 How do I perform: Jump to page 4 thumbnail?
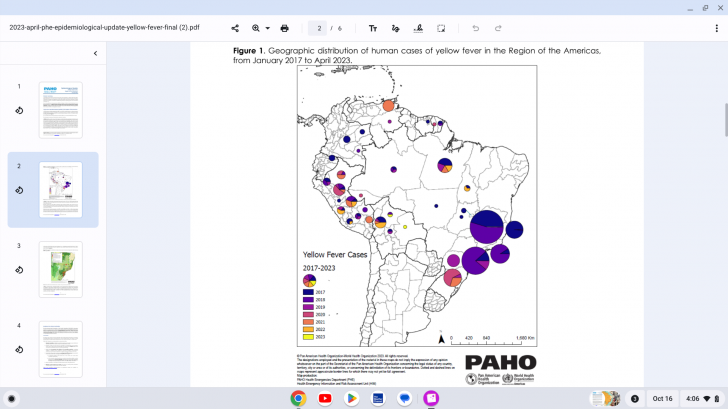(x=60, y=349)
